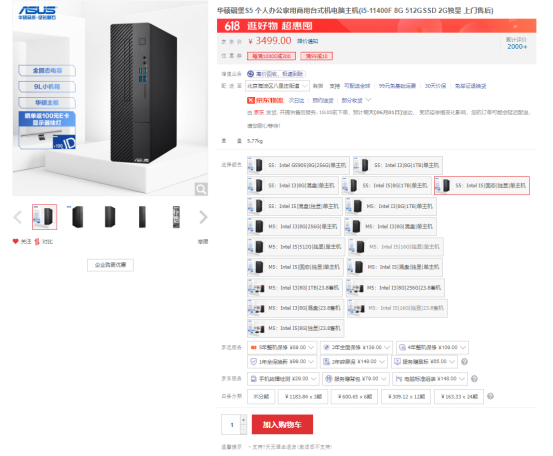
Task: Click the enterprise purchase discount button
Action: click(110, 265)
